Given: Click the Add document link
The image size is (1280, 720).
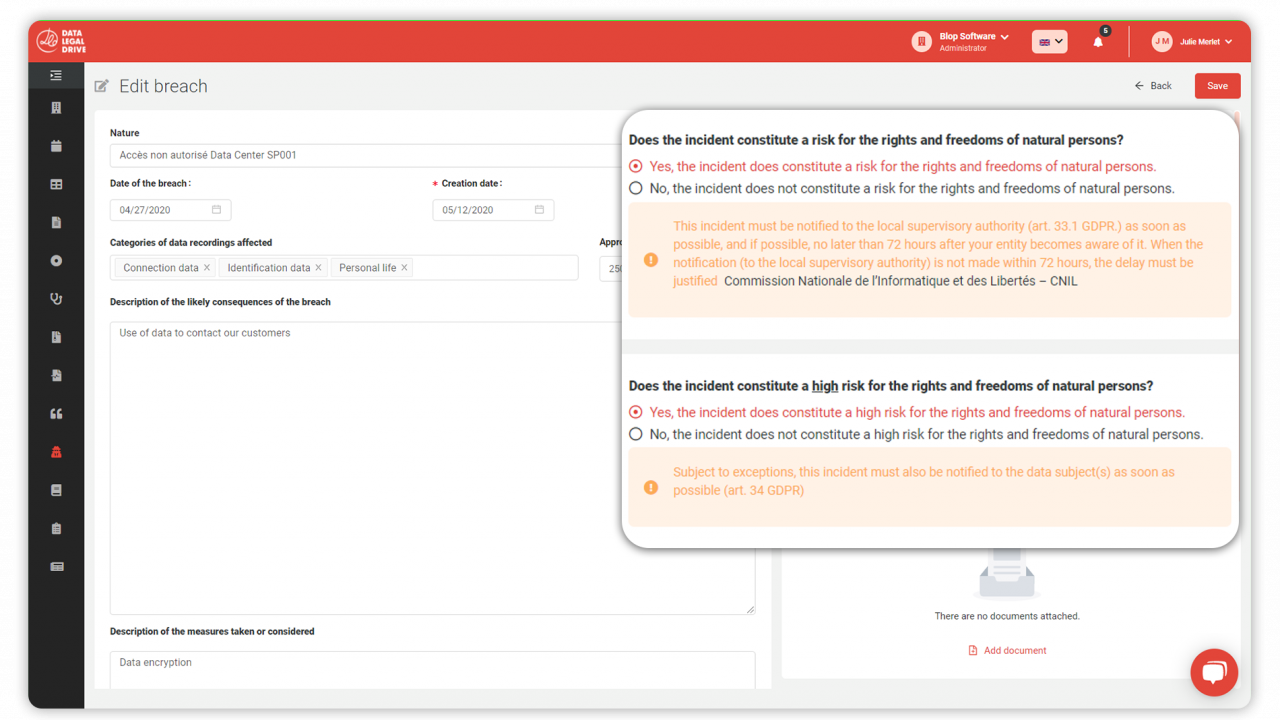Looking at the screenshot, I should coord(1007,650).
